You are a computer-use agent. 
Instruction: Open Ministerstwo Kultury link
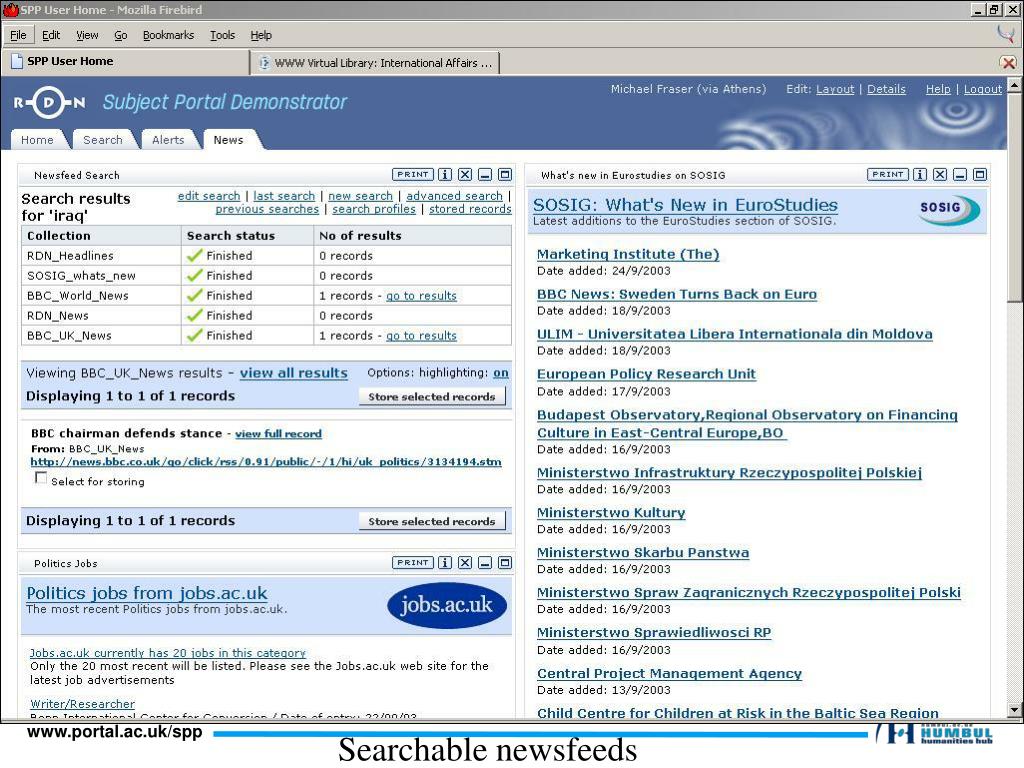[611, 513]
